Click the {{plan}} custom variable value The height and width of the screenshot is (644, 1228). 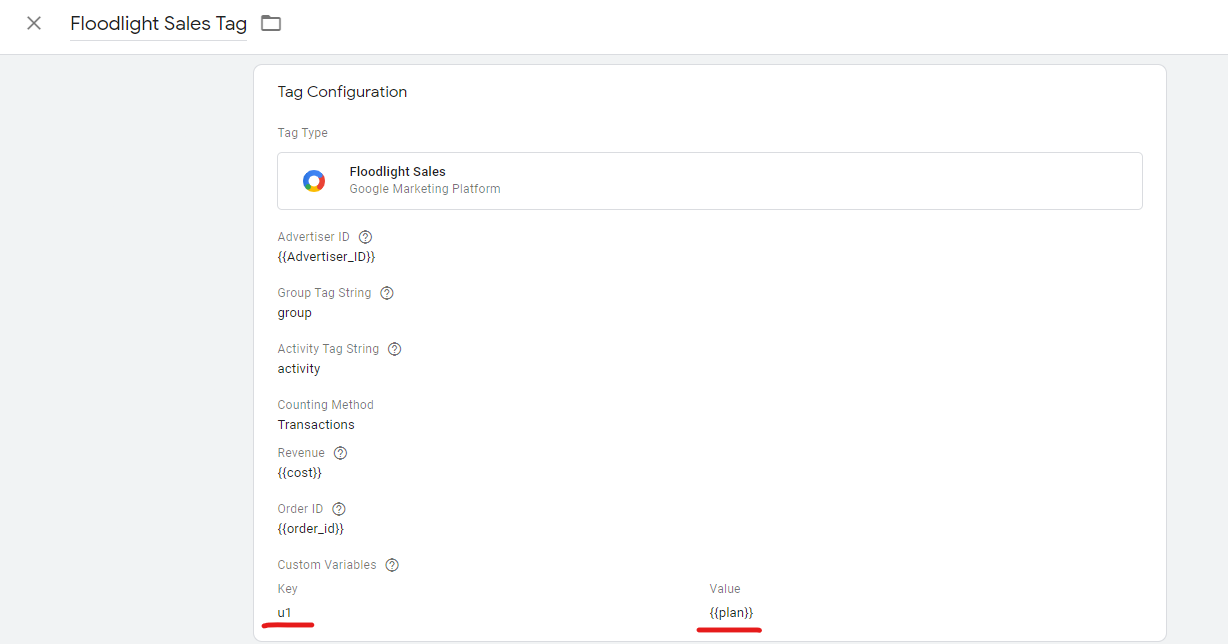[731, 613]
